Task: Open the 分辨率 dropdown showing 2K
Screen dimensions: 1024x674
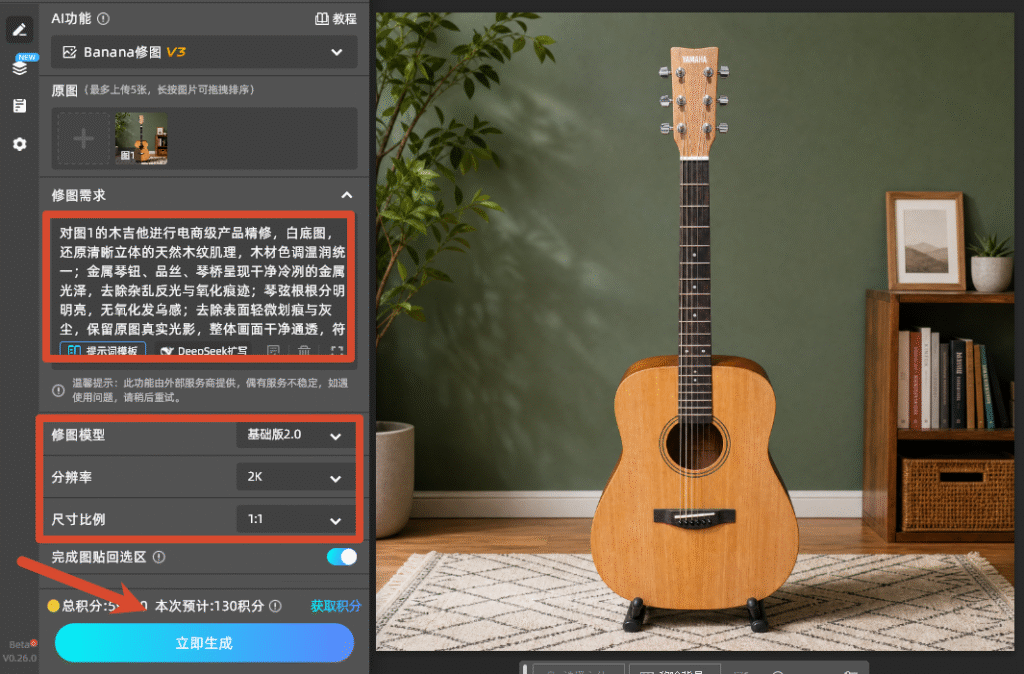Action: [295, 477]
